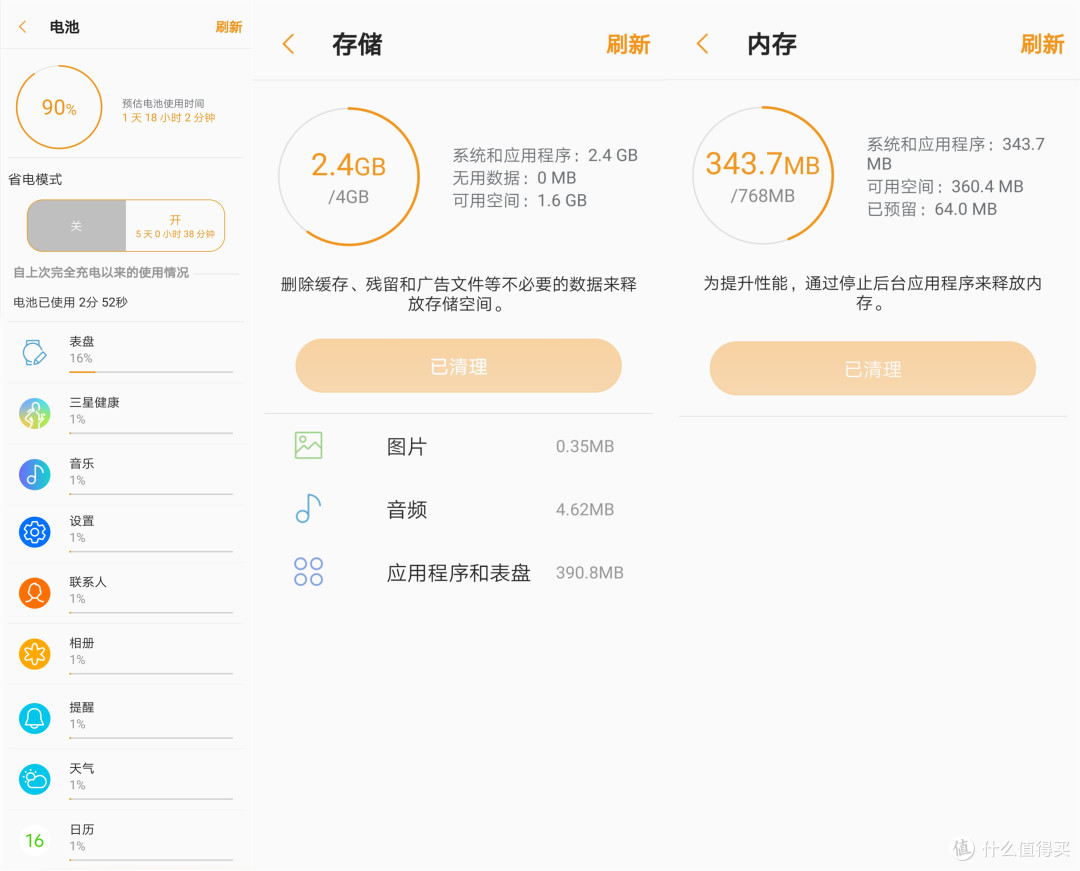Tap the 可用空间: 1.6 GB storage value
This screenshot has width=1080, height=871.
(x=519, y=200)
